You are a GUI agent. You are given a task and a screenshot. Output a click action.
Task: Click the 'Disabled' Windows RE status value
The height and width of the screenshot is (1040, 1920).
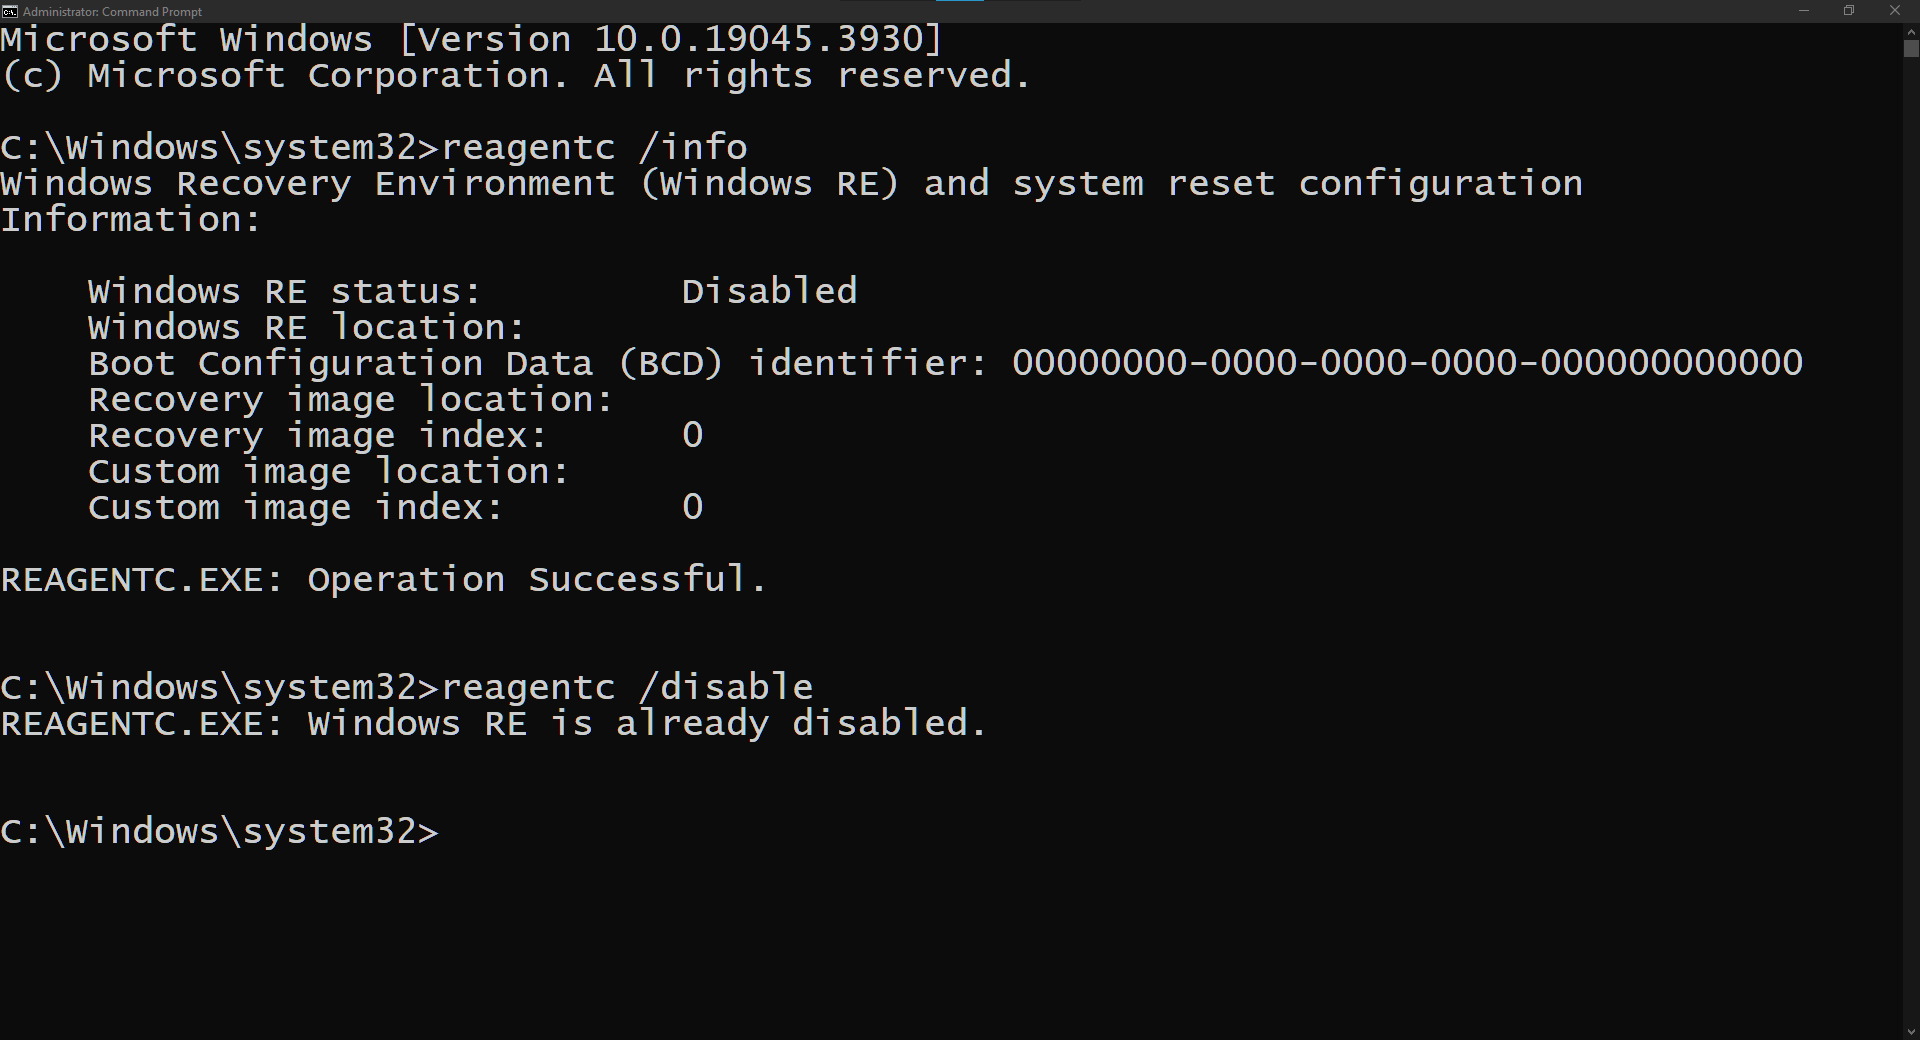769,291
